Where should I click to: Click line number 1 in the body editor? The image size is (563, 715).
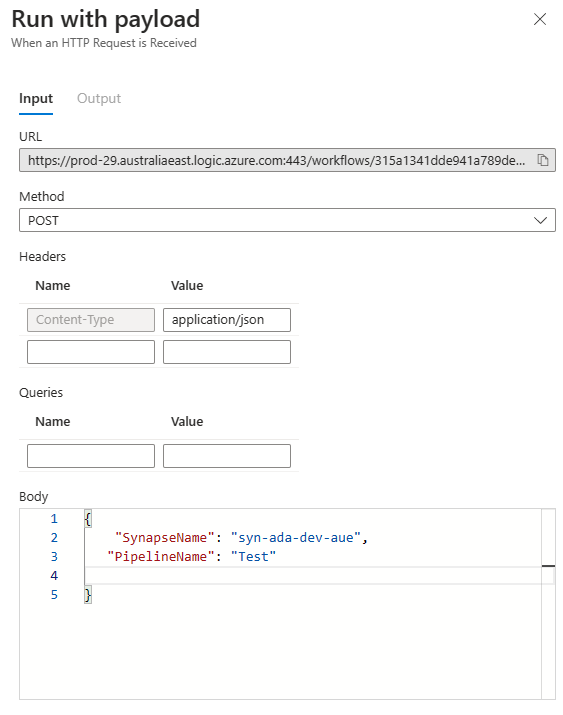coord(54,519)
